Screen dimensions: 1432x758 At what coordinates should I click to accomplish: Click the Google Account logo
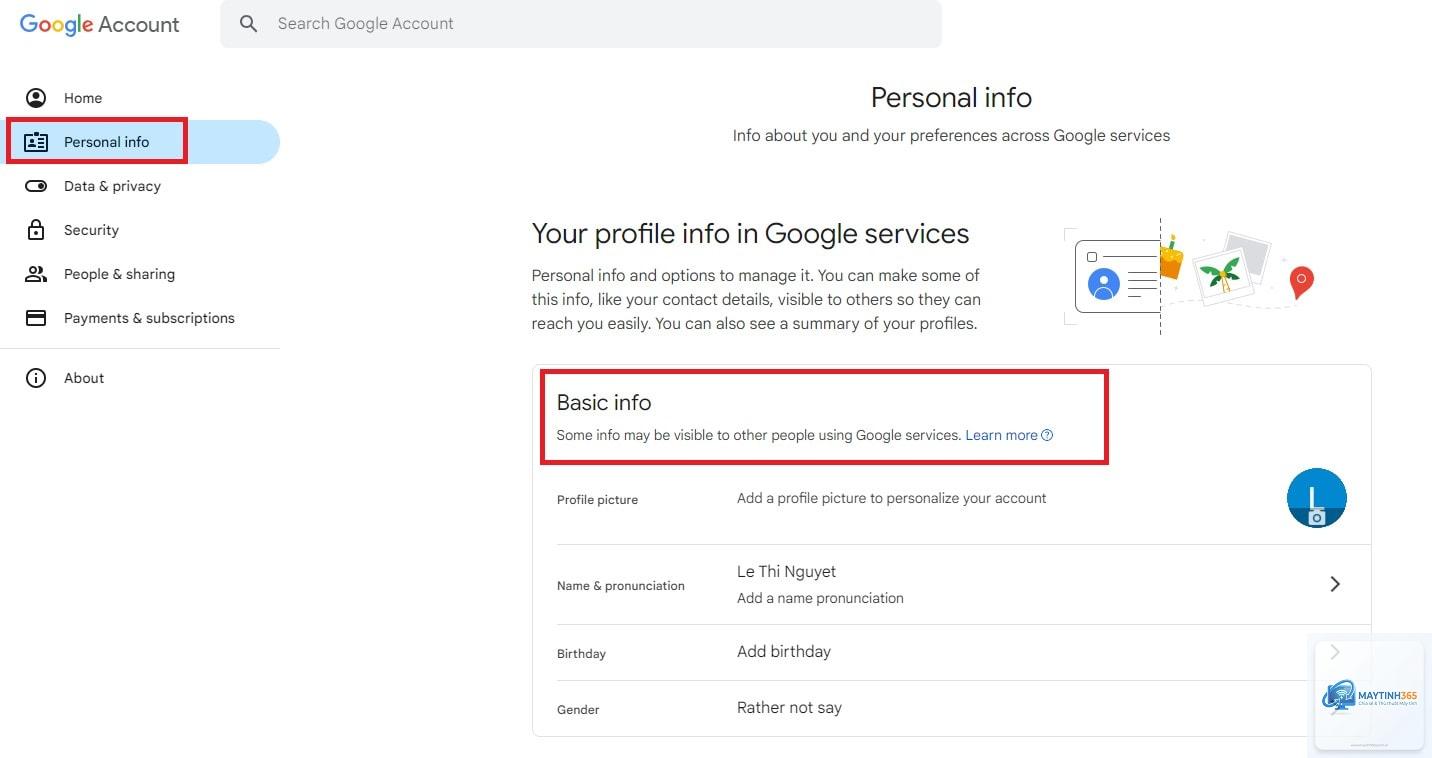point(100,25)
